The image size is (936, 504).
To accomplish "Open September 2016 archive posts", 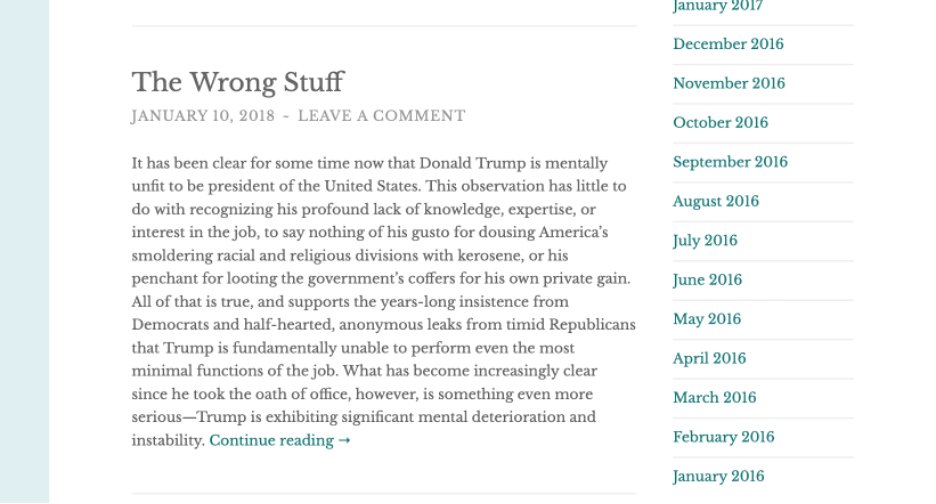I will (730, 162).
